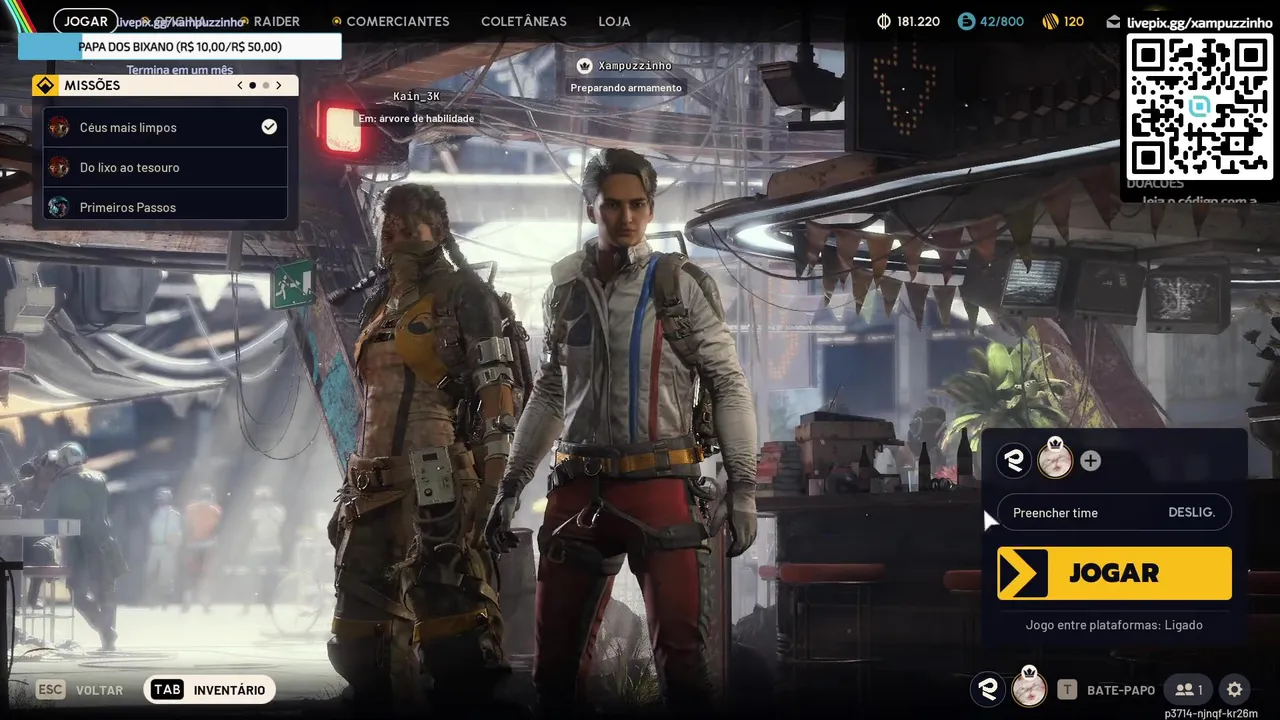The image size is (1280, 720).
Task: Click the T key chat shortcut icon
Action: (x=1068, y=689)
